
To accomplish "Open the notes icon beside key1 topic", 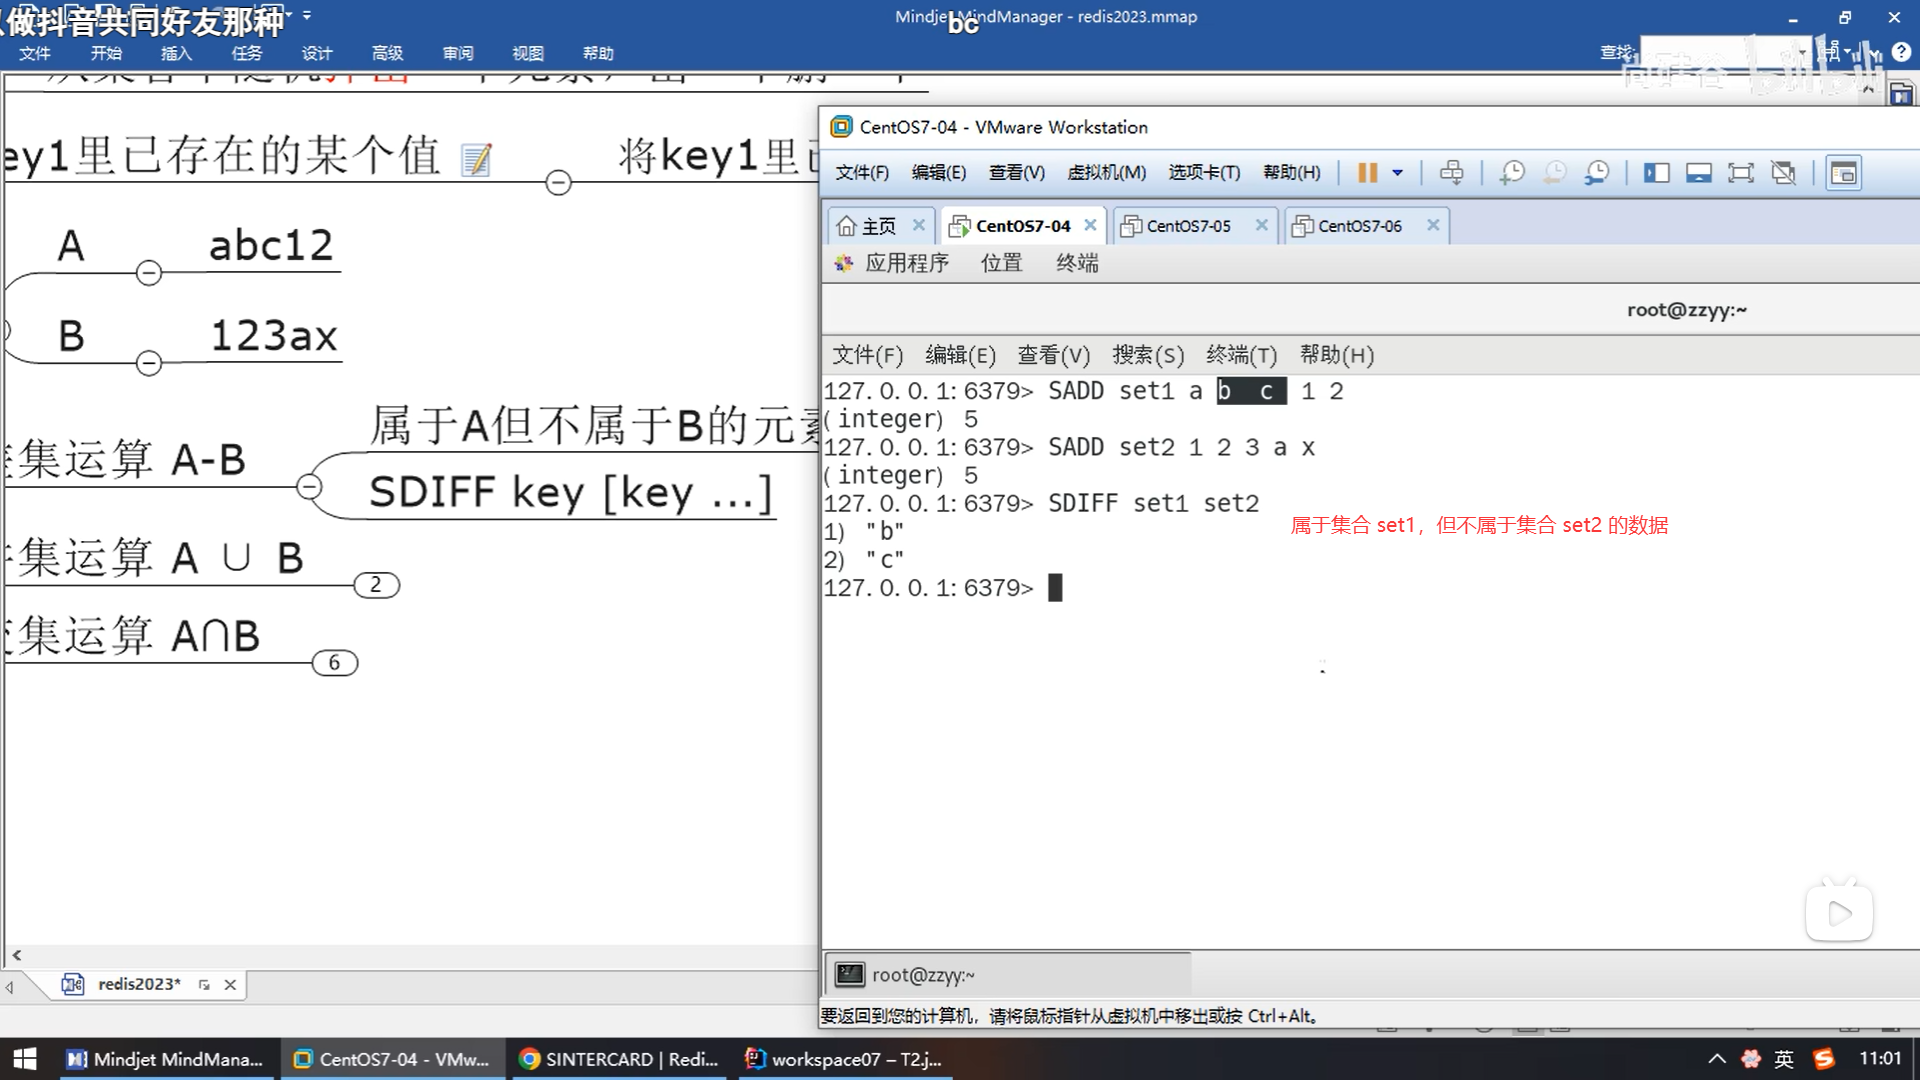I will (476, 160).
